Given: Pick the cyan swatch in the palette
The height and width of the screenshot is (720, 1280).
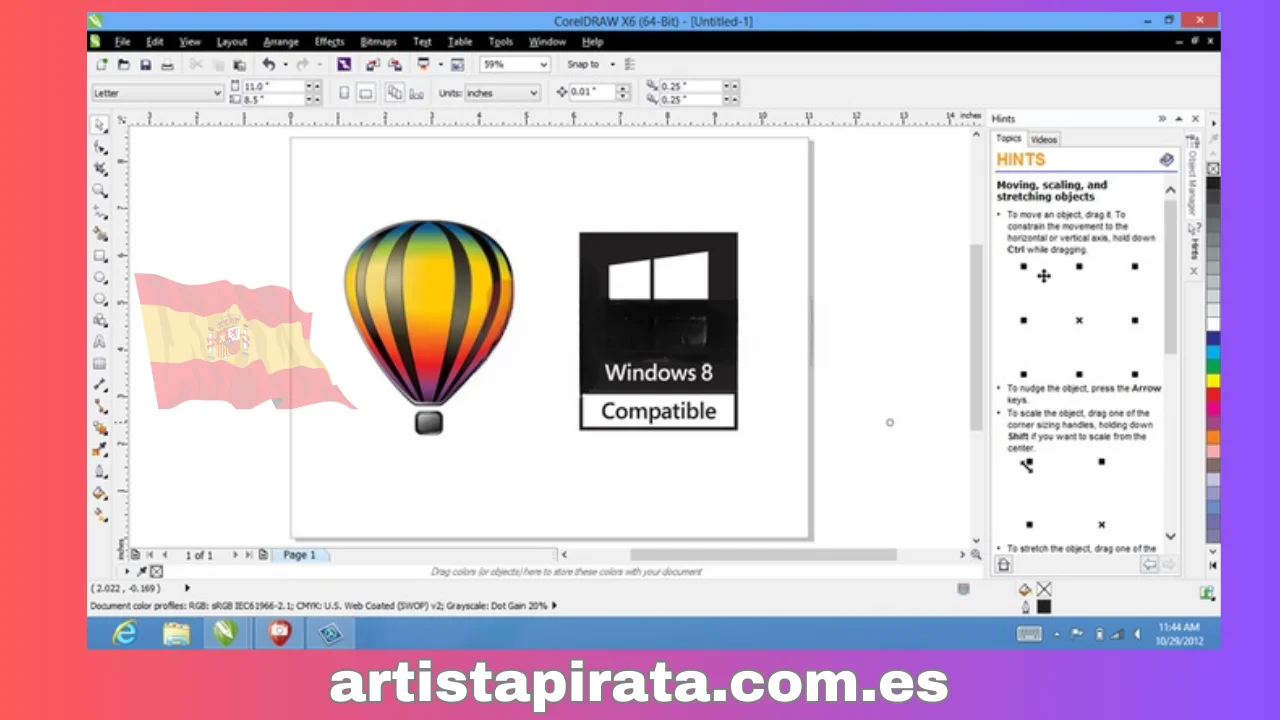Looking at the screenshot, I should click(1213, 352).
